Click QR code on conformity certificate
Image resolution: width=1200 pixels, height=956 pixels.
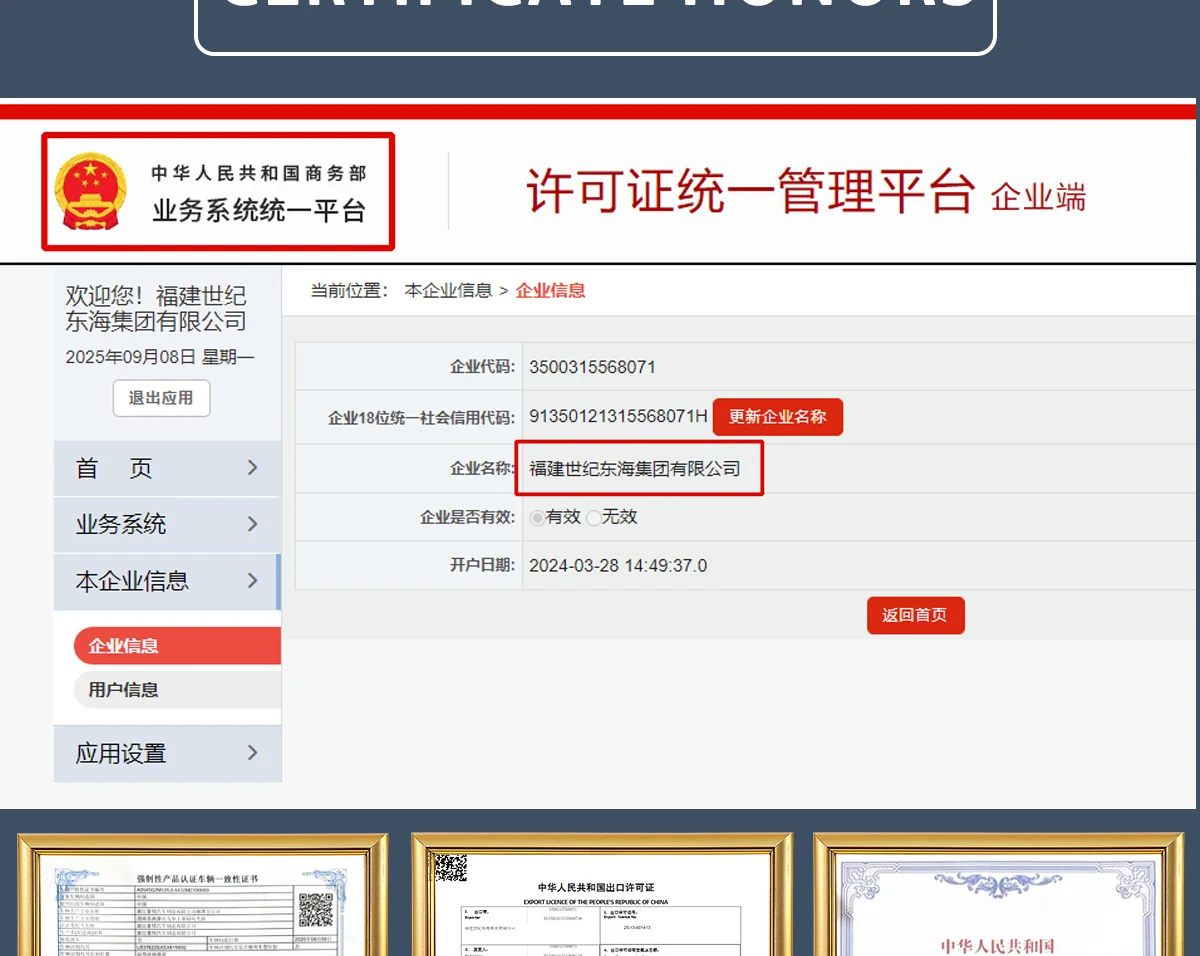[316, 909]
